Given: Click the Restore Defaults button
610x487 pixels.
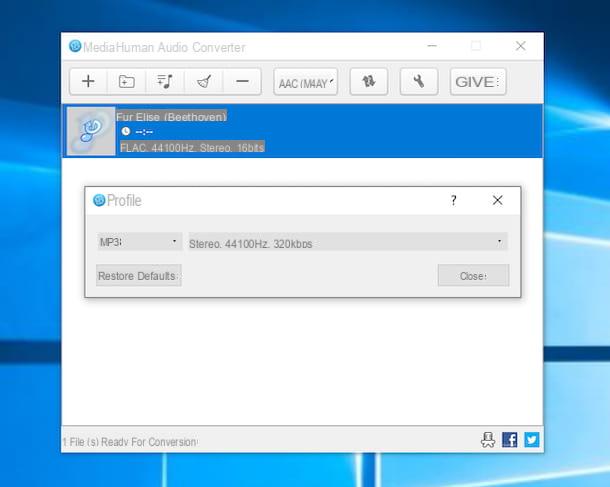Looking at the screenshot, I should [x=138, y=276].
